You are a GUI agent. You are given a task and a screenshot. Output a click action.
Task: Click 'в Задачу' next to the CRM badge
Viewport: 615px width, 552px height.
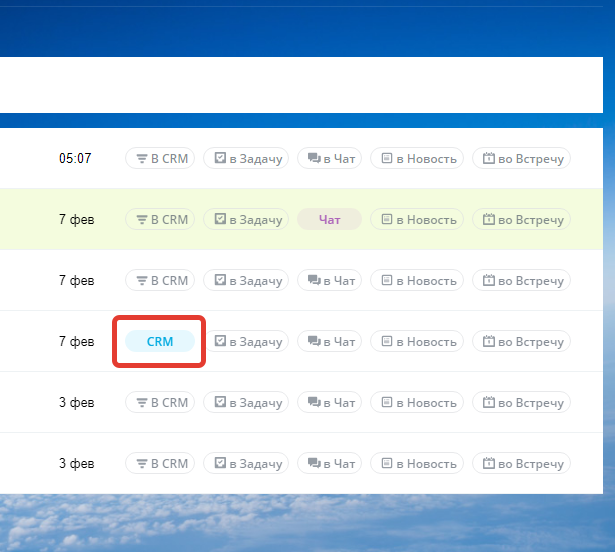click(x=247, y=341)
